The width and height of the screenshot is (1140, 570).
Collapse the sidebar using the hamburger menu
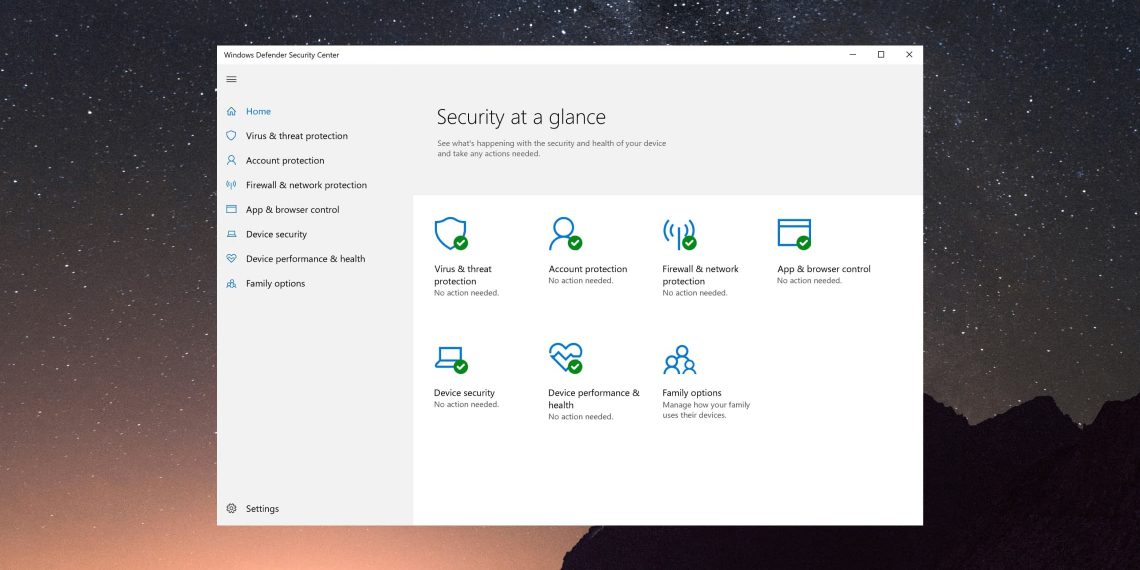(x=232, y=79)
